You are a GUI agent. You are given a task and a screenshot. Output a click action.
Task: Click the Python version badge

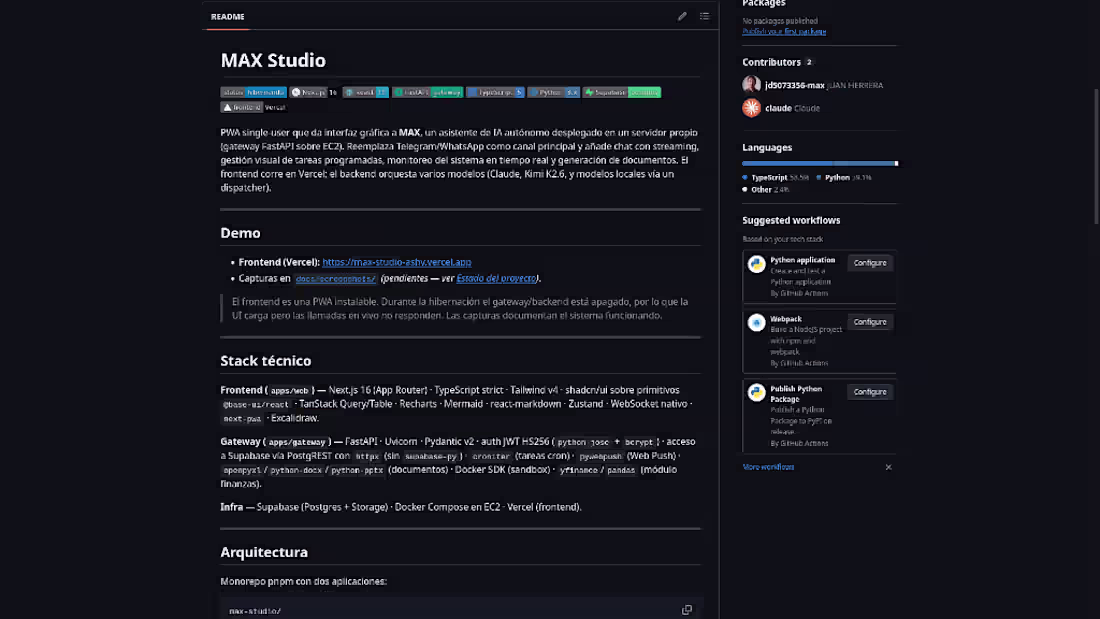click(554, 92)
